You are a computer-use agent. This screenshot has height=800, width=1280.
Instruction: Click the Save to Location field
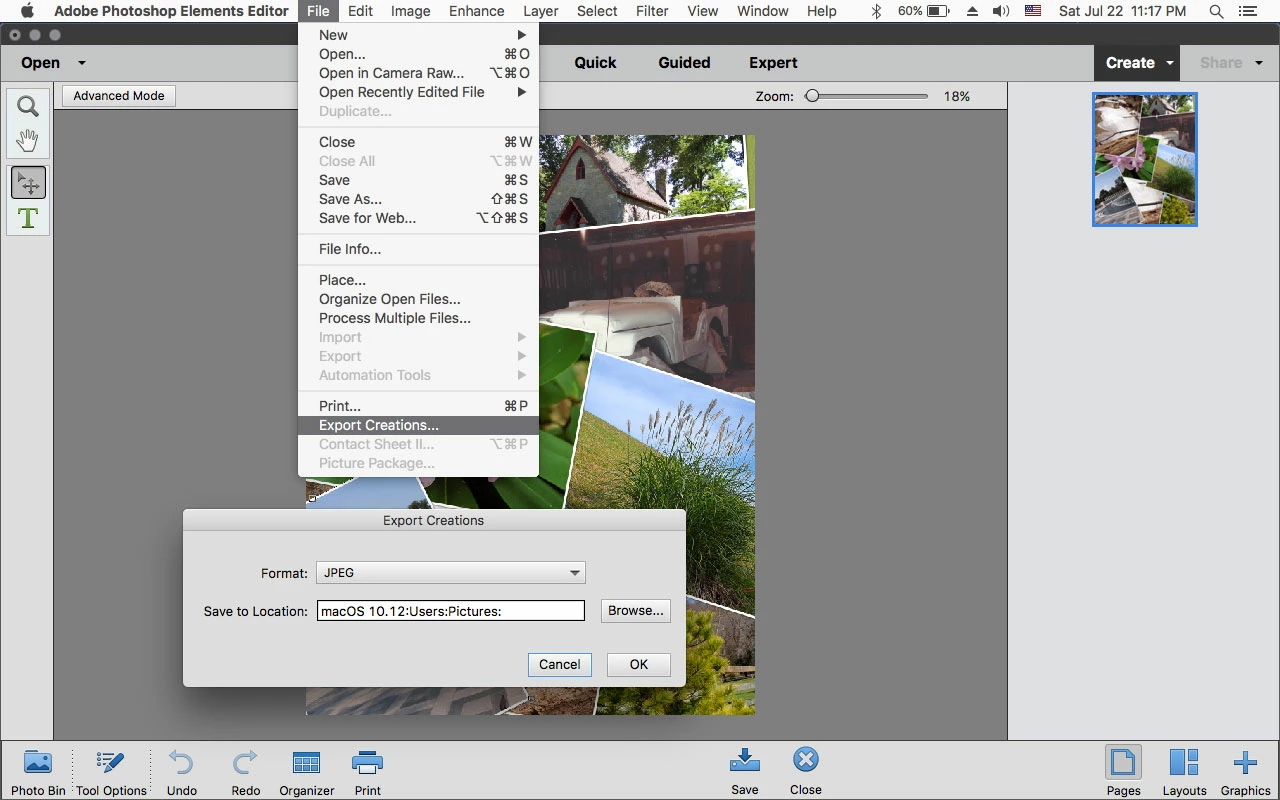(451, 610)
